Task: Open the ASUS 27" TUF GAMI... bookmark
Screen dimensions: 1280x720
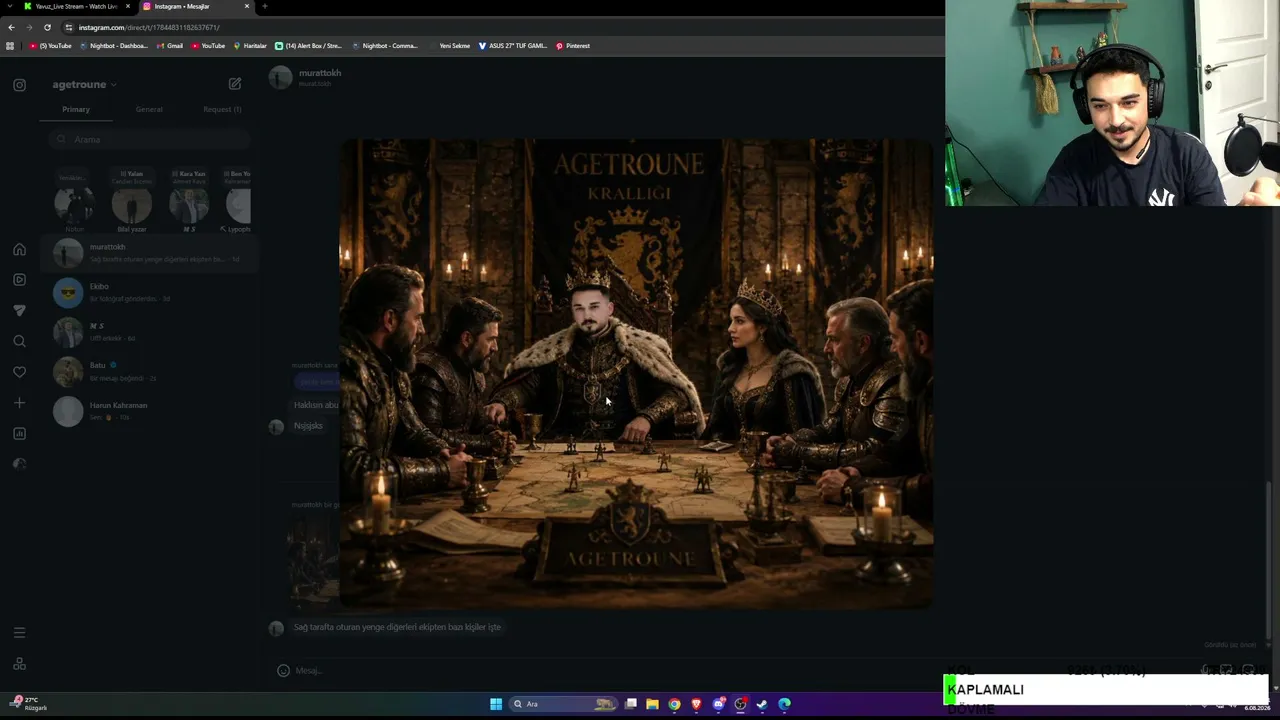Action: pyautogui.click(x=513, y=46)
